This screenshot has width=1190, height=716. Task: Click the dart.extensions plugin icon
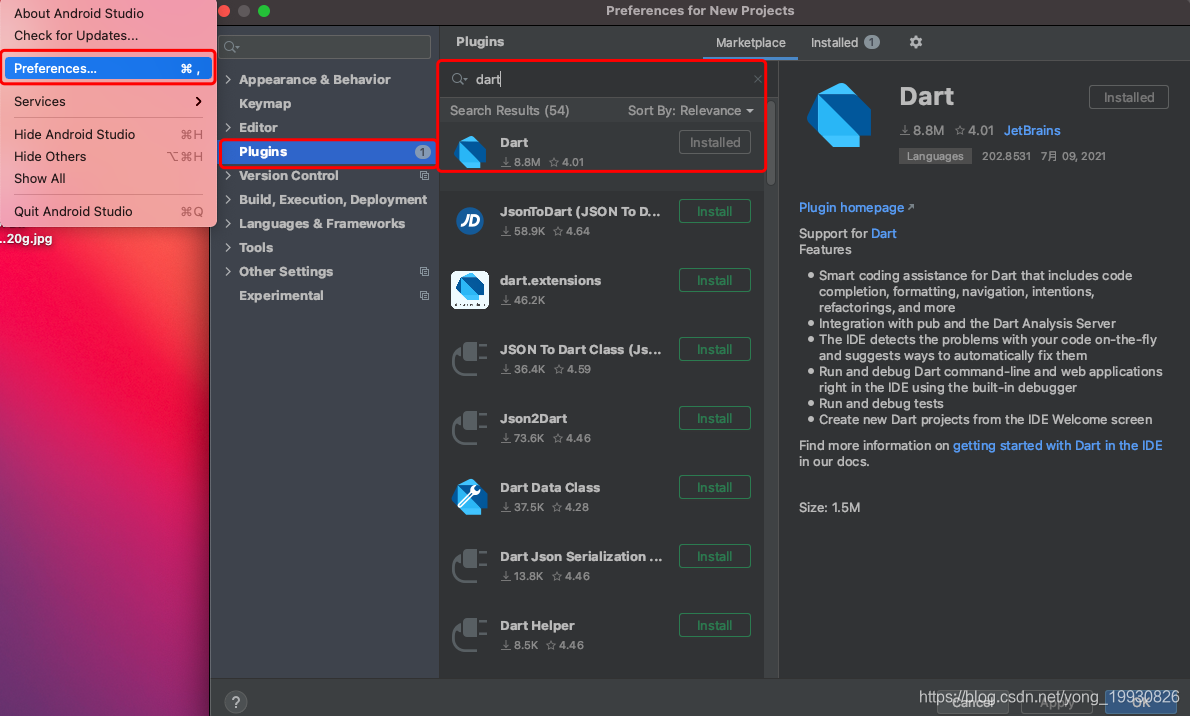(470, 290)
